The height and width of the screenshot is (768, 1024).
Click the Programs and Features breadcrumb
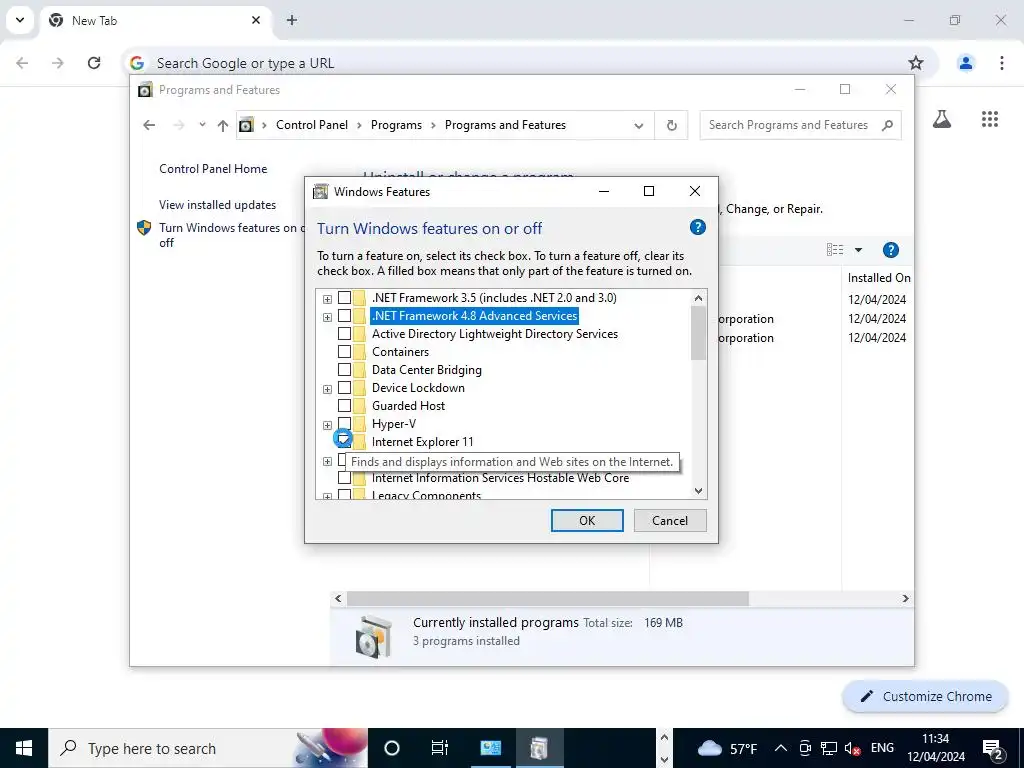505,125
